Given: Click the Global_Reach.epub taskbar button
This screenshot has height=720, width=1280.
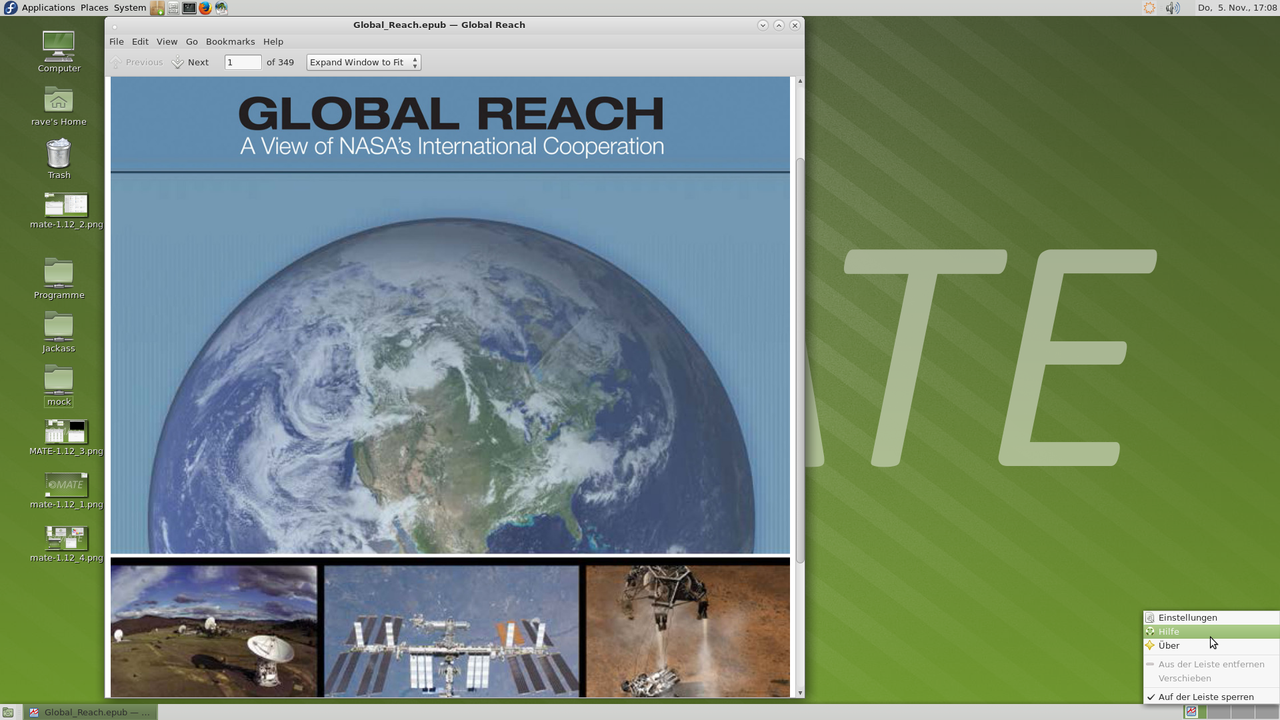Looking at the screenshot, I should 90,712.
